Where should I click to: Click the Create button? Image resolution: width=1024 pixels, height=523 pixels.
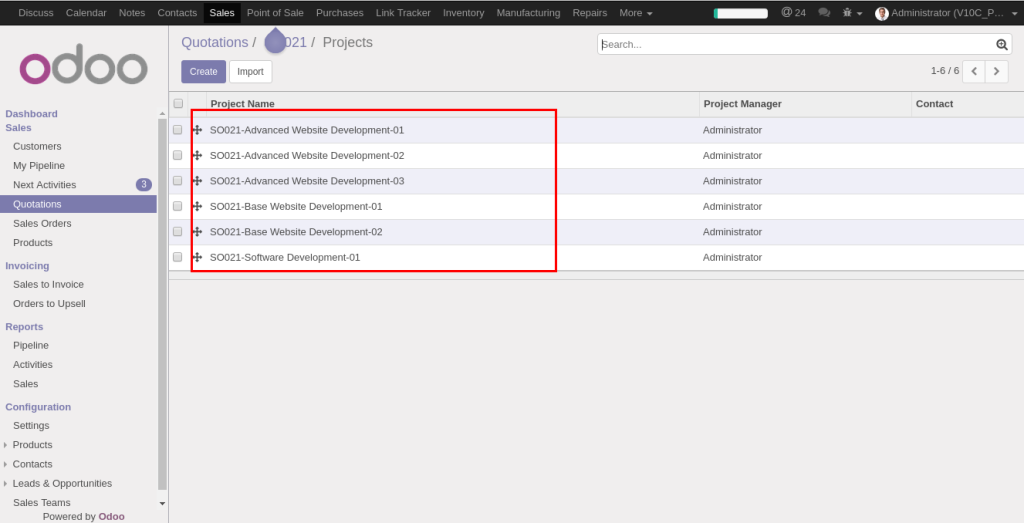pyautogui.click(x=203, y=72)
